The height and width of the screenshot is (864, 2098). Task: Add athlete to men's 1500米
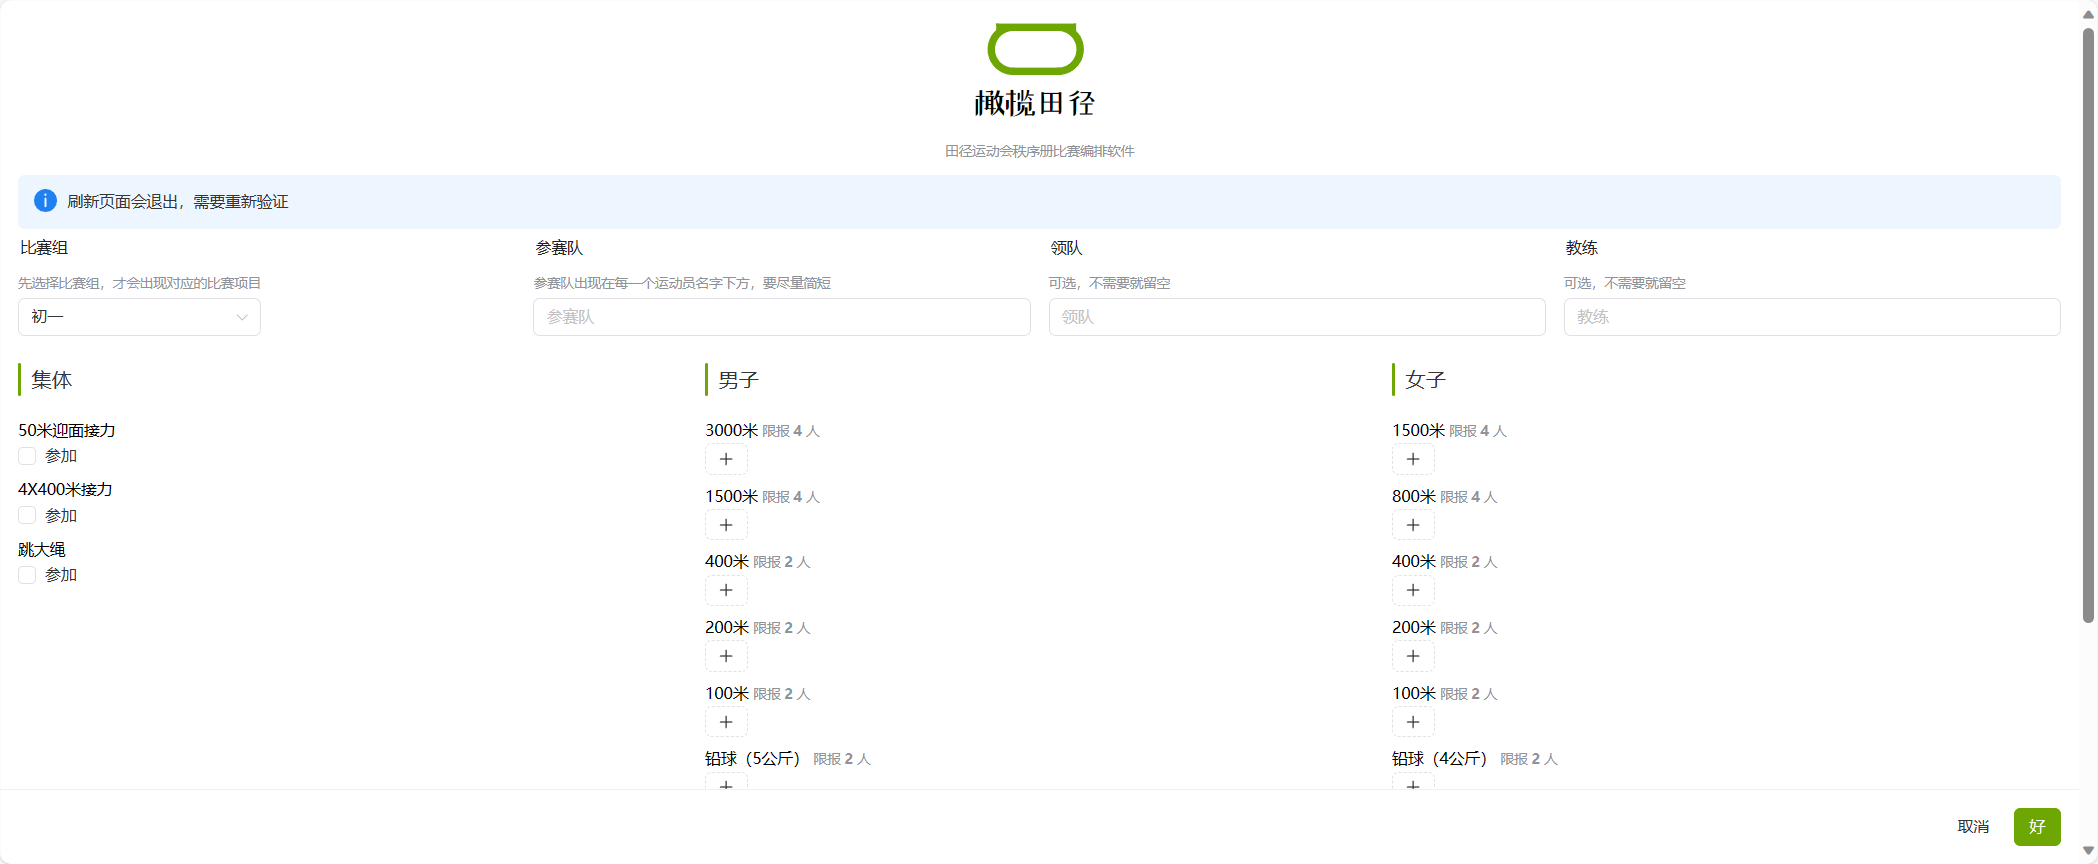726,525
